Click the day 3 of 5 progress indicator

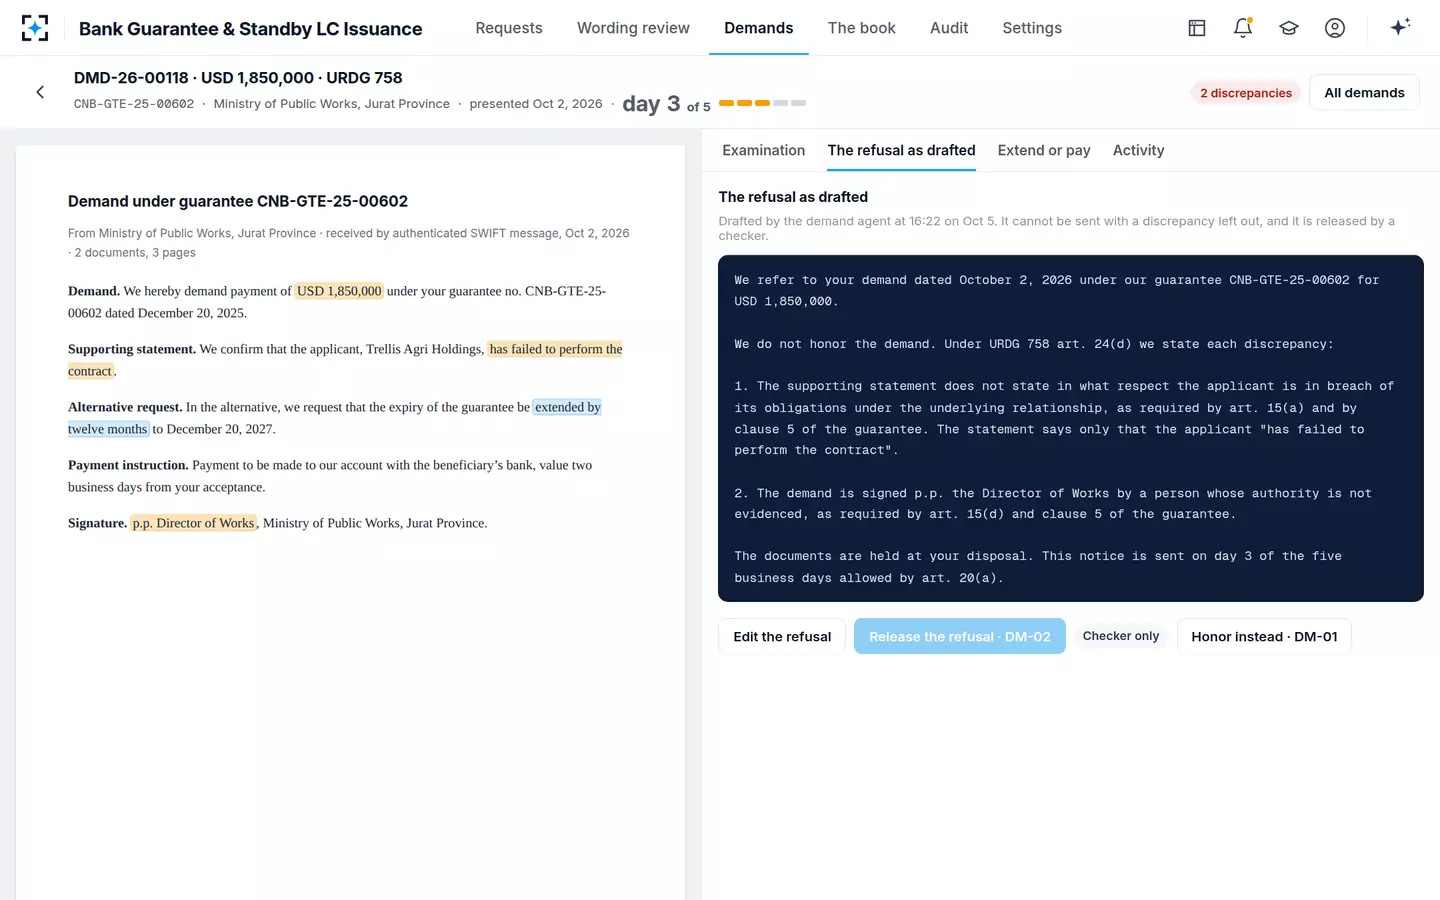(714, 103)
